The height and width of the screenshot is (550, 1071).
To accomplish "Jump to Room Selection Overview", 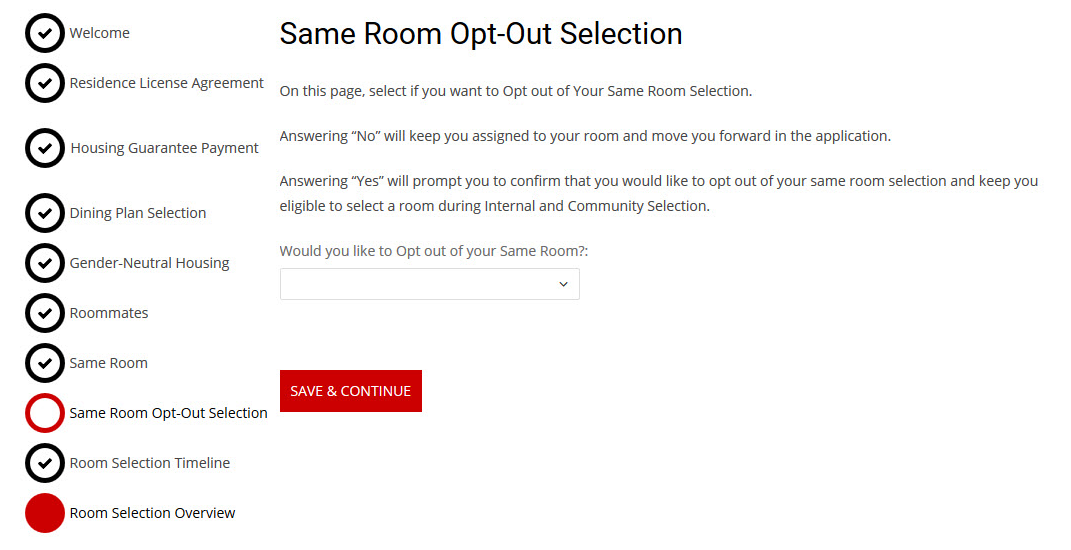I will (152, 513).
